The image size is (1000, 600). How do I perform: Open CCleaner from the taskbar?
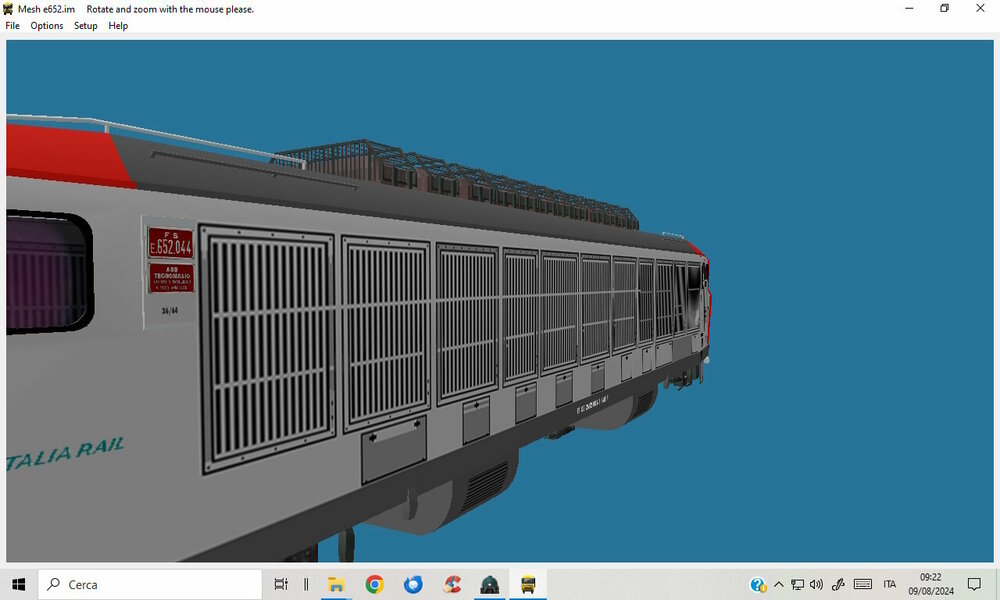coord(452,584)
